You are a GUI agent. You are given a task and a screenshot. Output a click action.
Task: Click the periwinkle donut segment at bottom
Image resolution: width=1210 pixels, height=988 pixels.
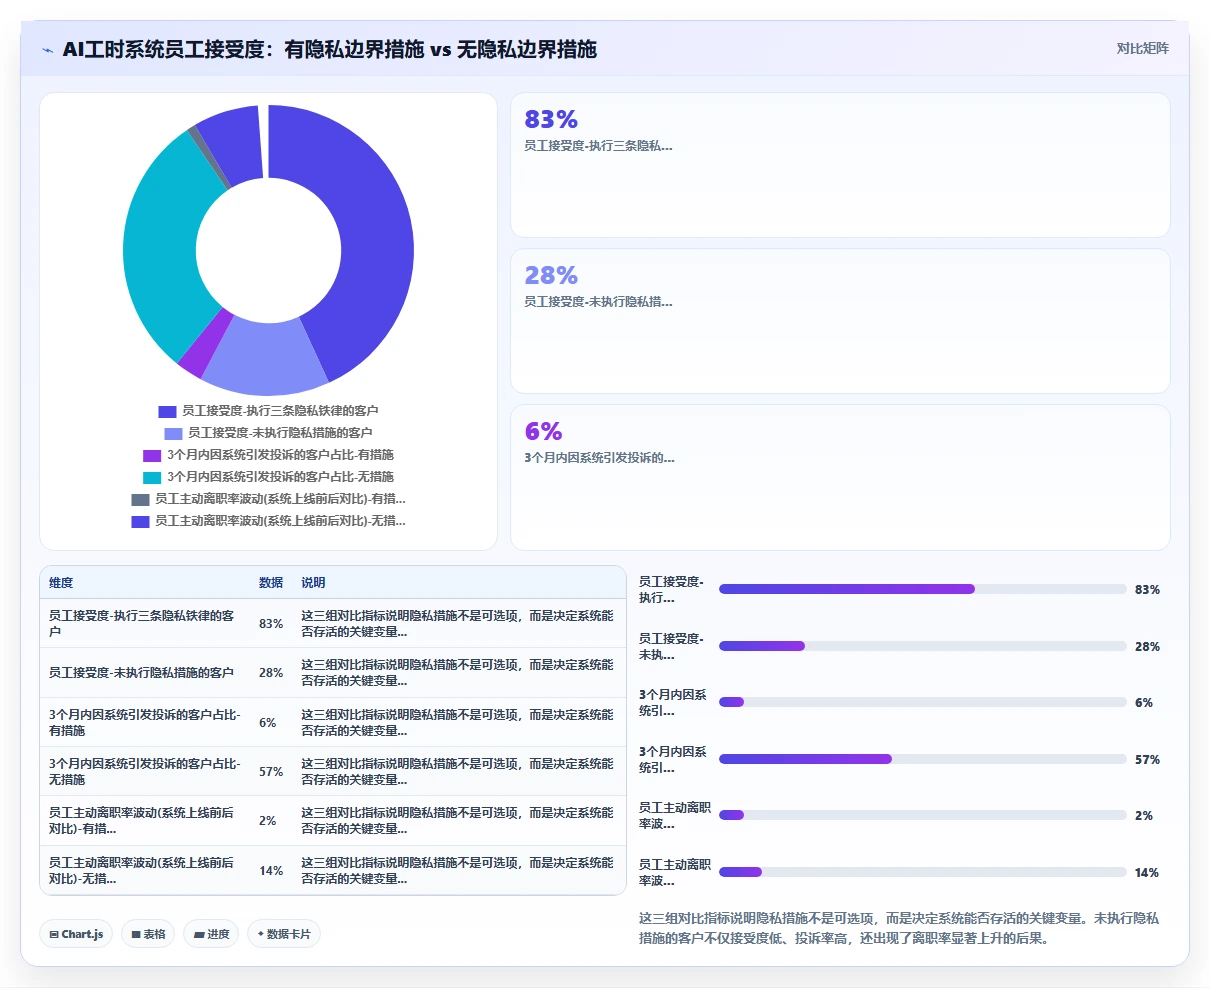[265, 358]
